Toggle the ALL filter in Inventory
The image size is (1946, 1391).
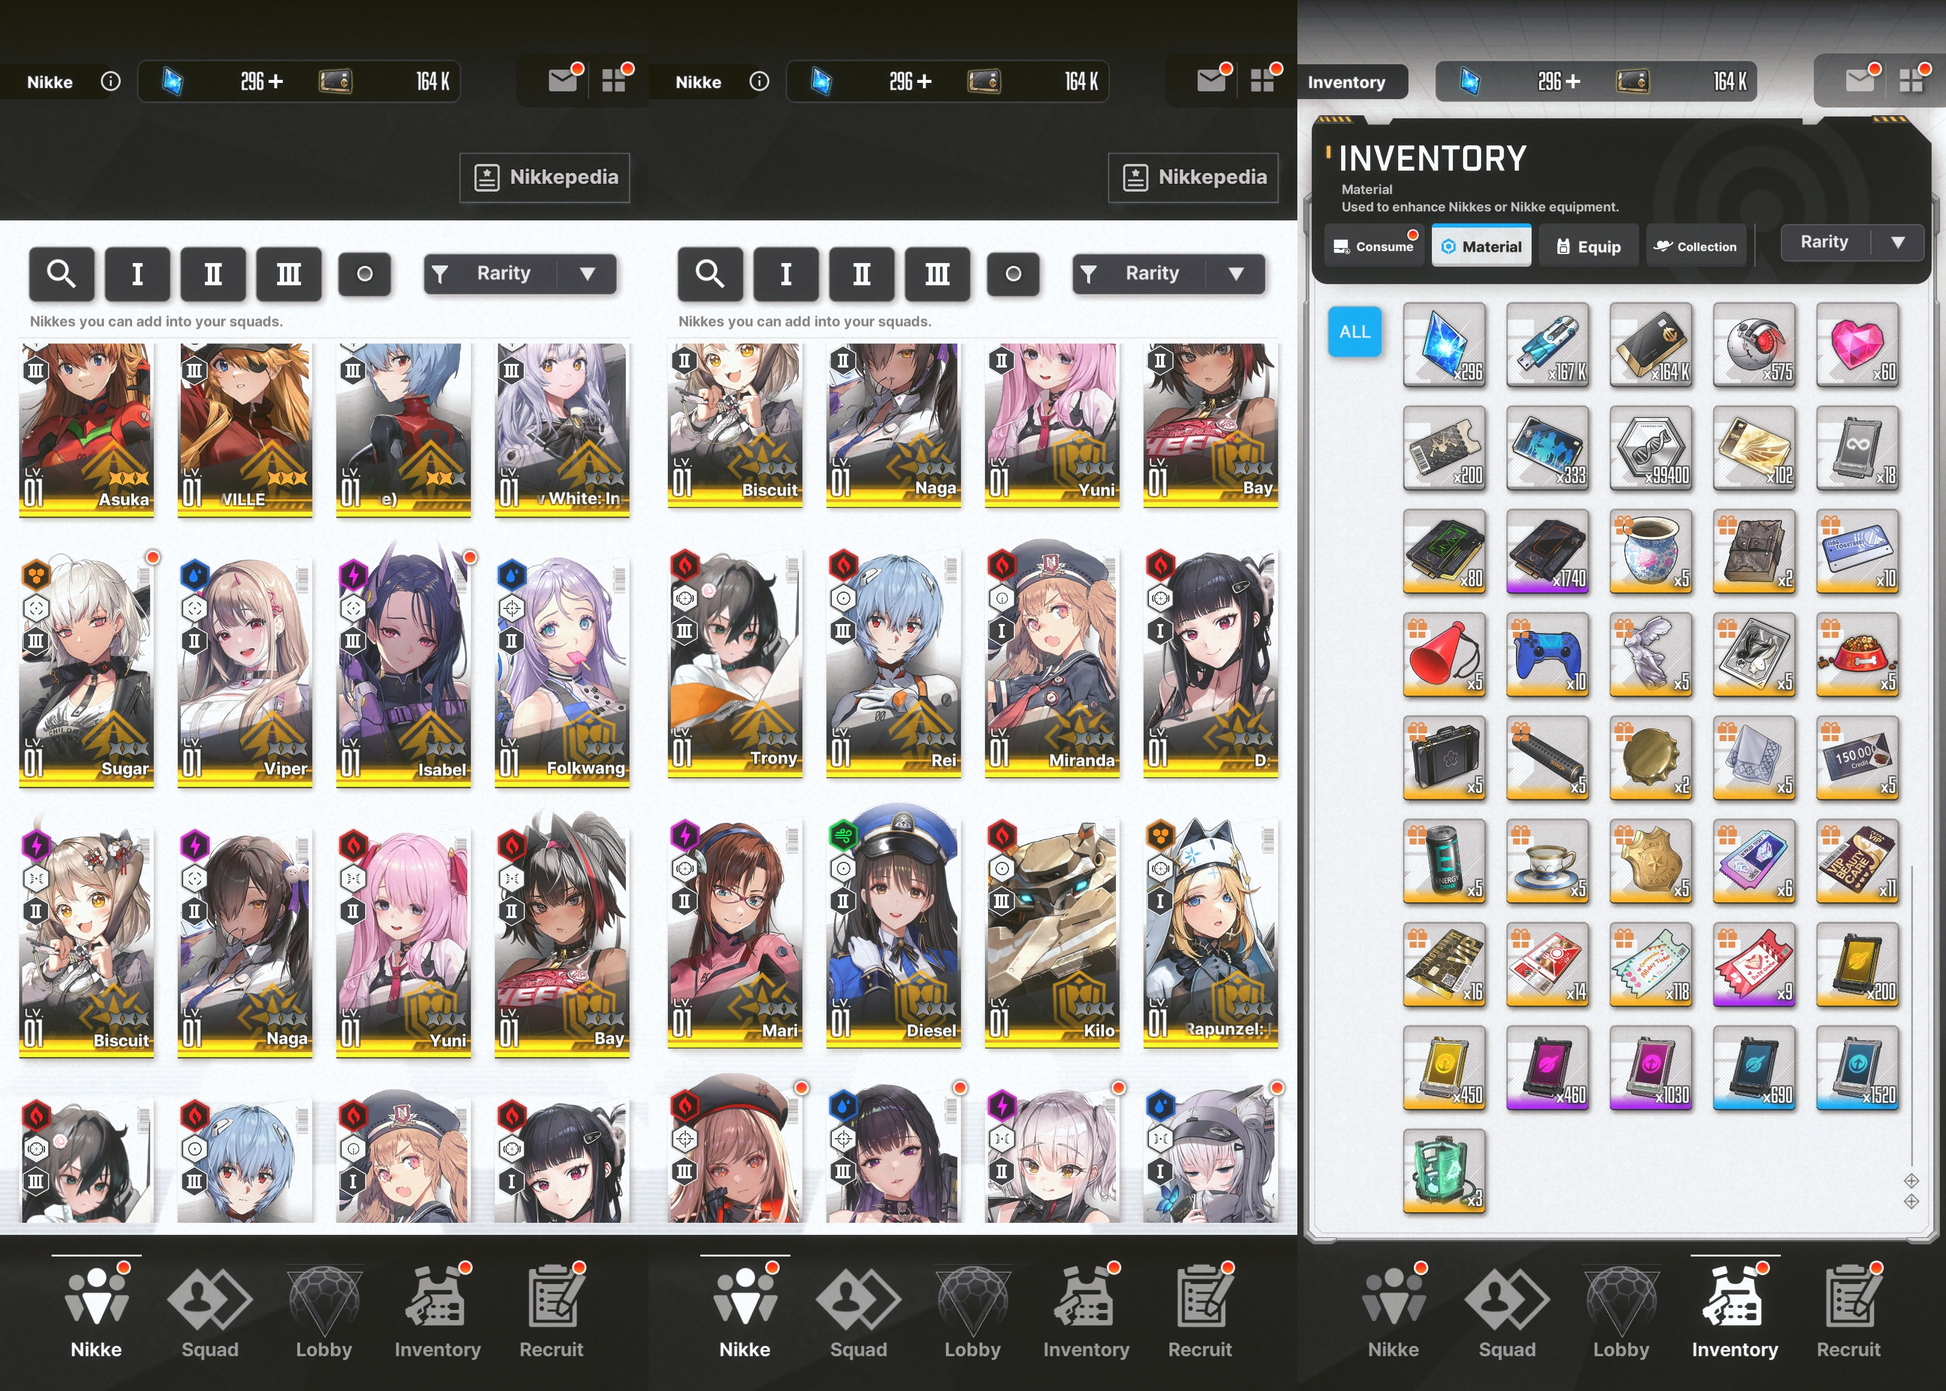tap(1355, 332)
